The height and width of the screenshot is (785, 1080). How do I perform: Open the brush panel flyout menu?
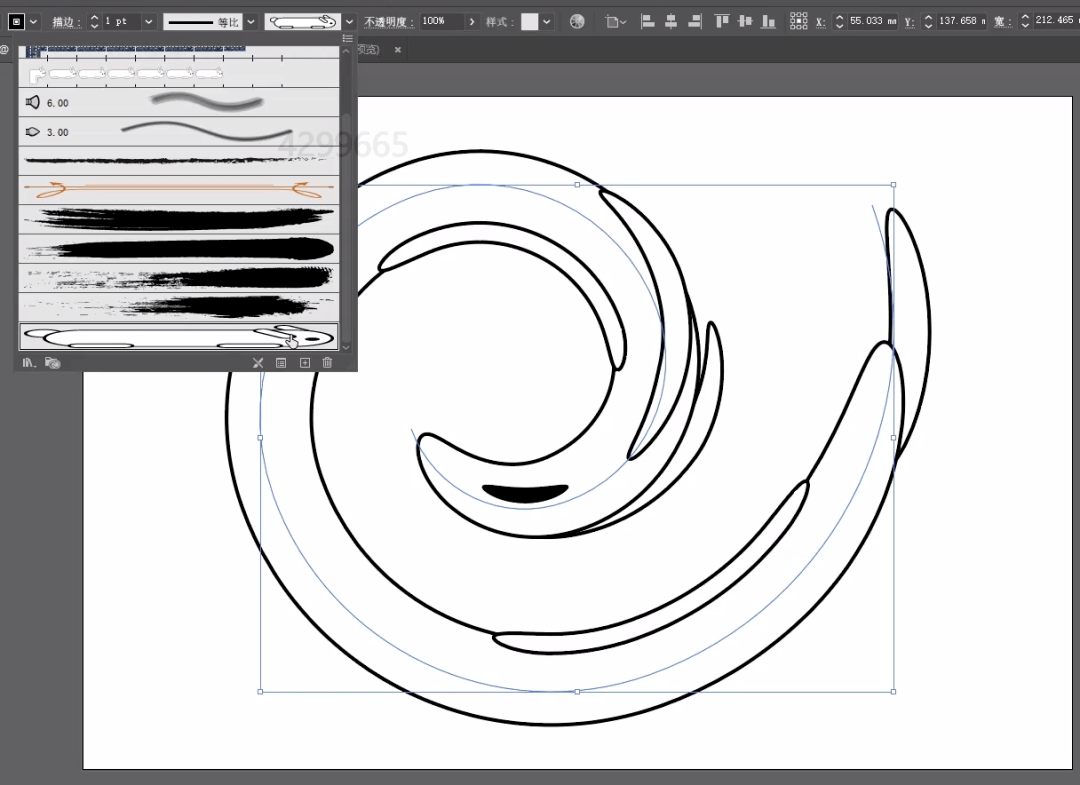[347, 38]
